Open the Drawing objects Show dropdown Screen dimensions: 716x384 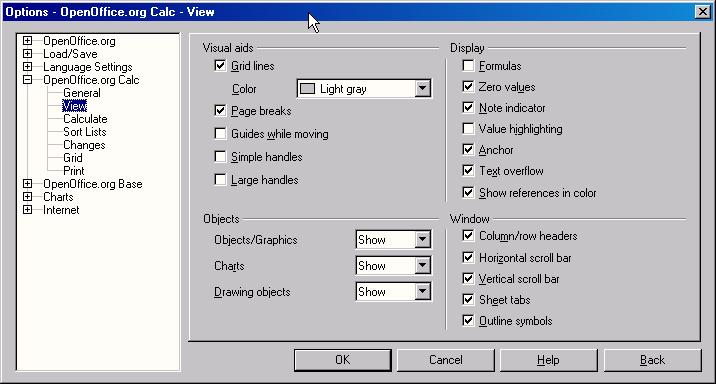[x=422, y=291]
